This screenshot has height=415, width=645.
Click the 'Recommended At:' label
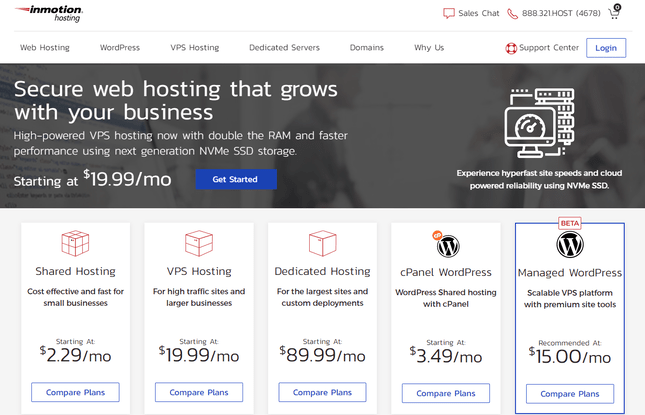click(570, 343)
